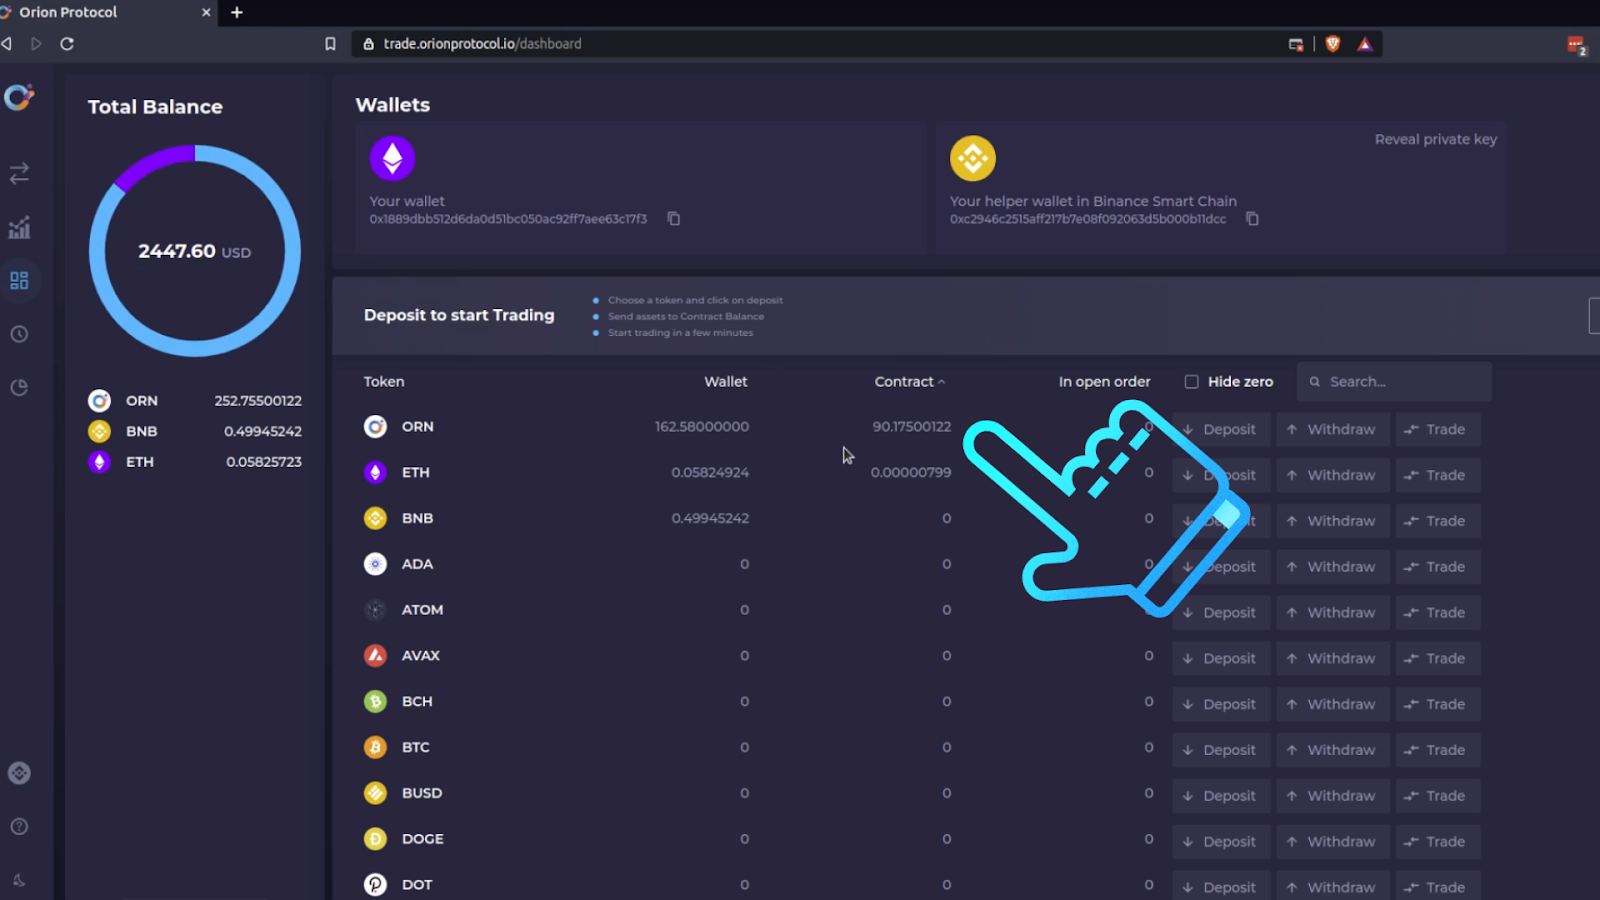Click the BUSD token icon
The height and width of the screenshot is (900, 1600).
[375, 793]
